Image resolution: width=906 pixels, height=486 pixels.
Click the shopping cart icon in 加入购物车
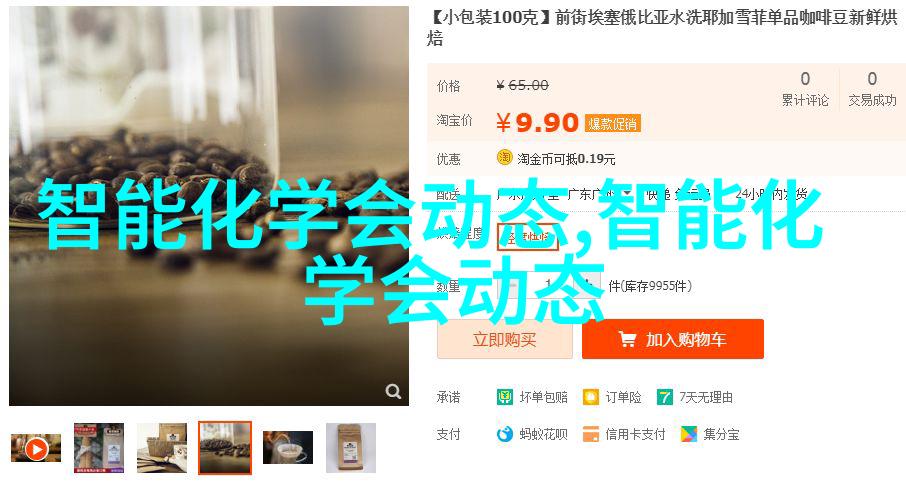[x=627, y=339]
